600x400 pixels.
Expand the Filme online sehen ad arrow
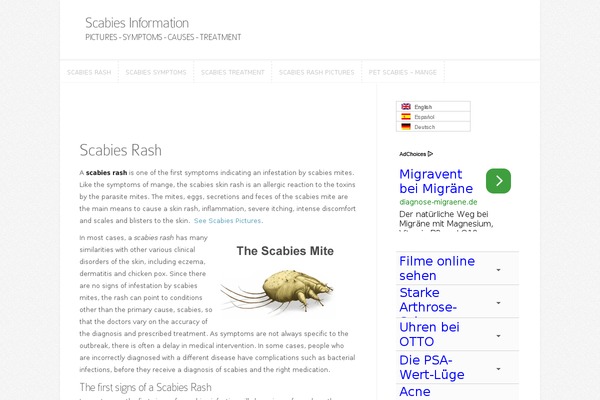point(498,270)
